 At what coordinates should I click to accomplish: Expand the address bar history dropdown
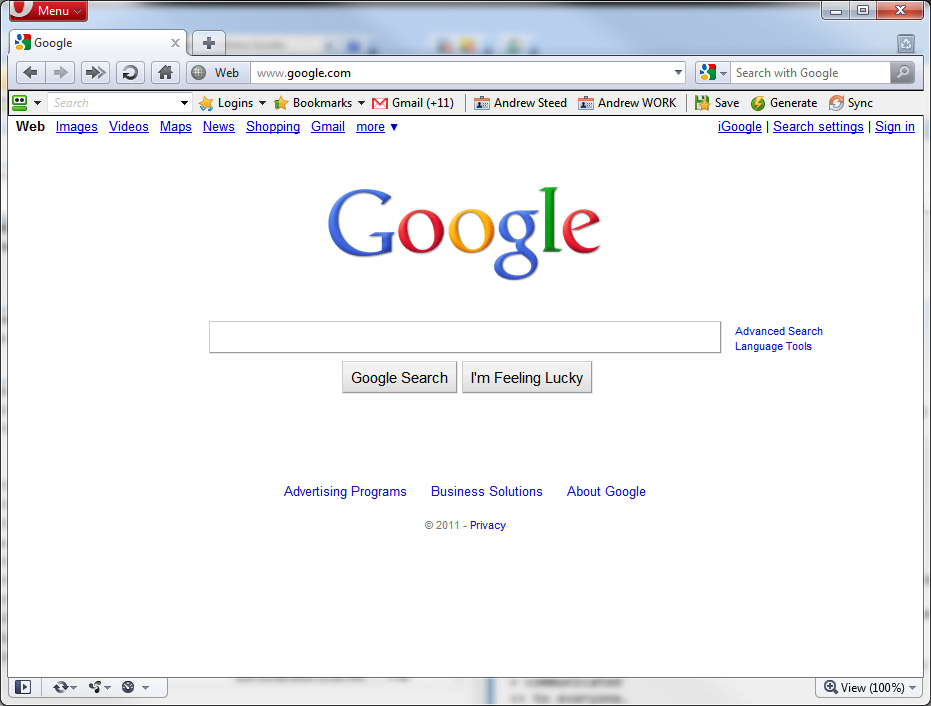[x=678, y=72]
